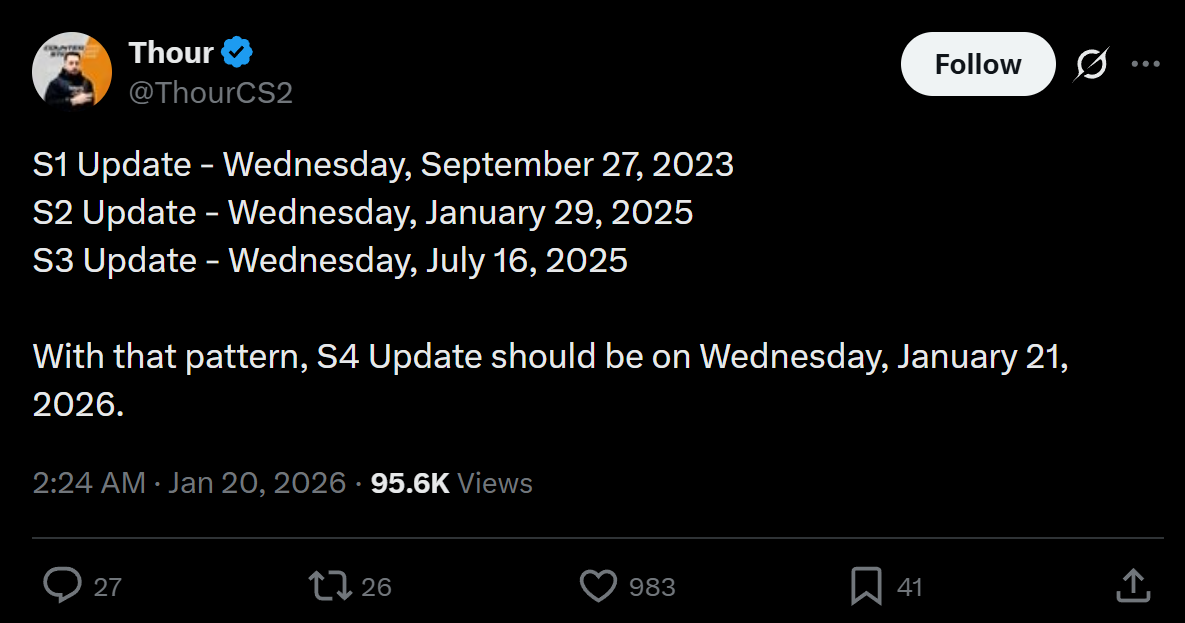This screenshot has height=623, width=1185.
Task: Click the repost arrows icon
Action: [330, 586]
